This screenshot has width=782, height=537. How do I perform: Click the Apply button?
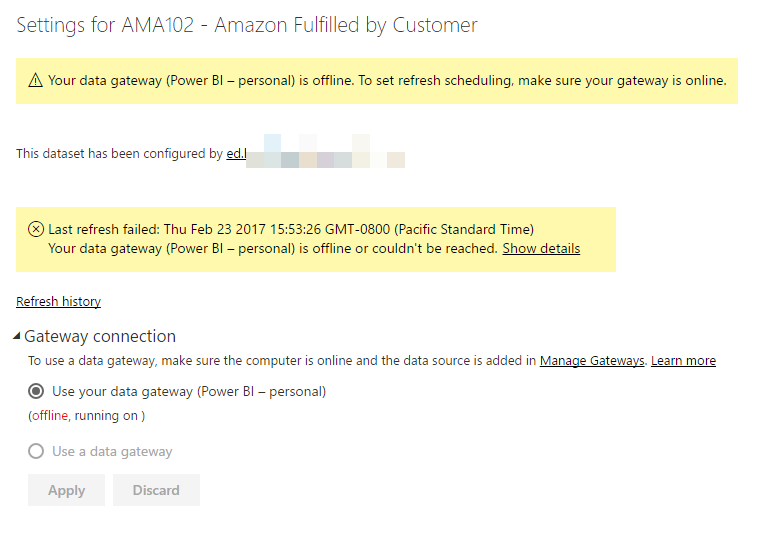point(66,490)
